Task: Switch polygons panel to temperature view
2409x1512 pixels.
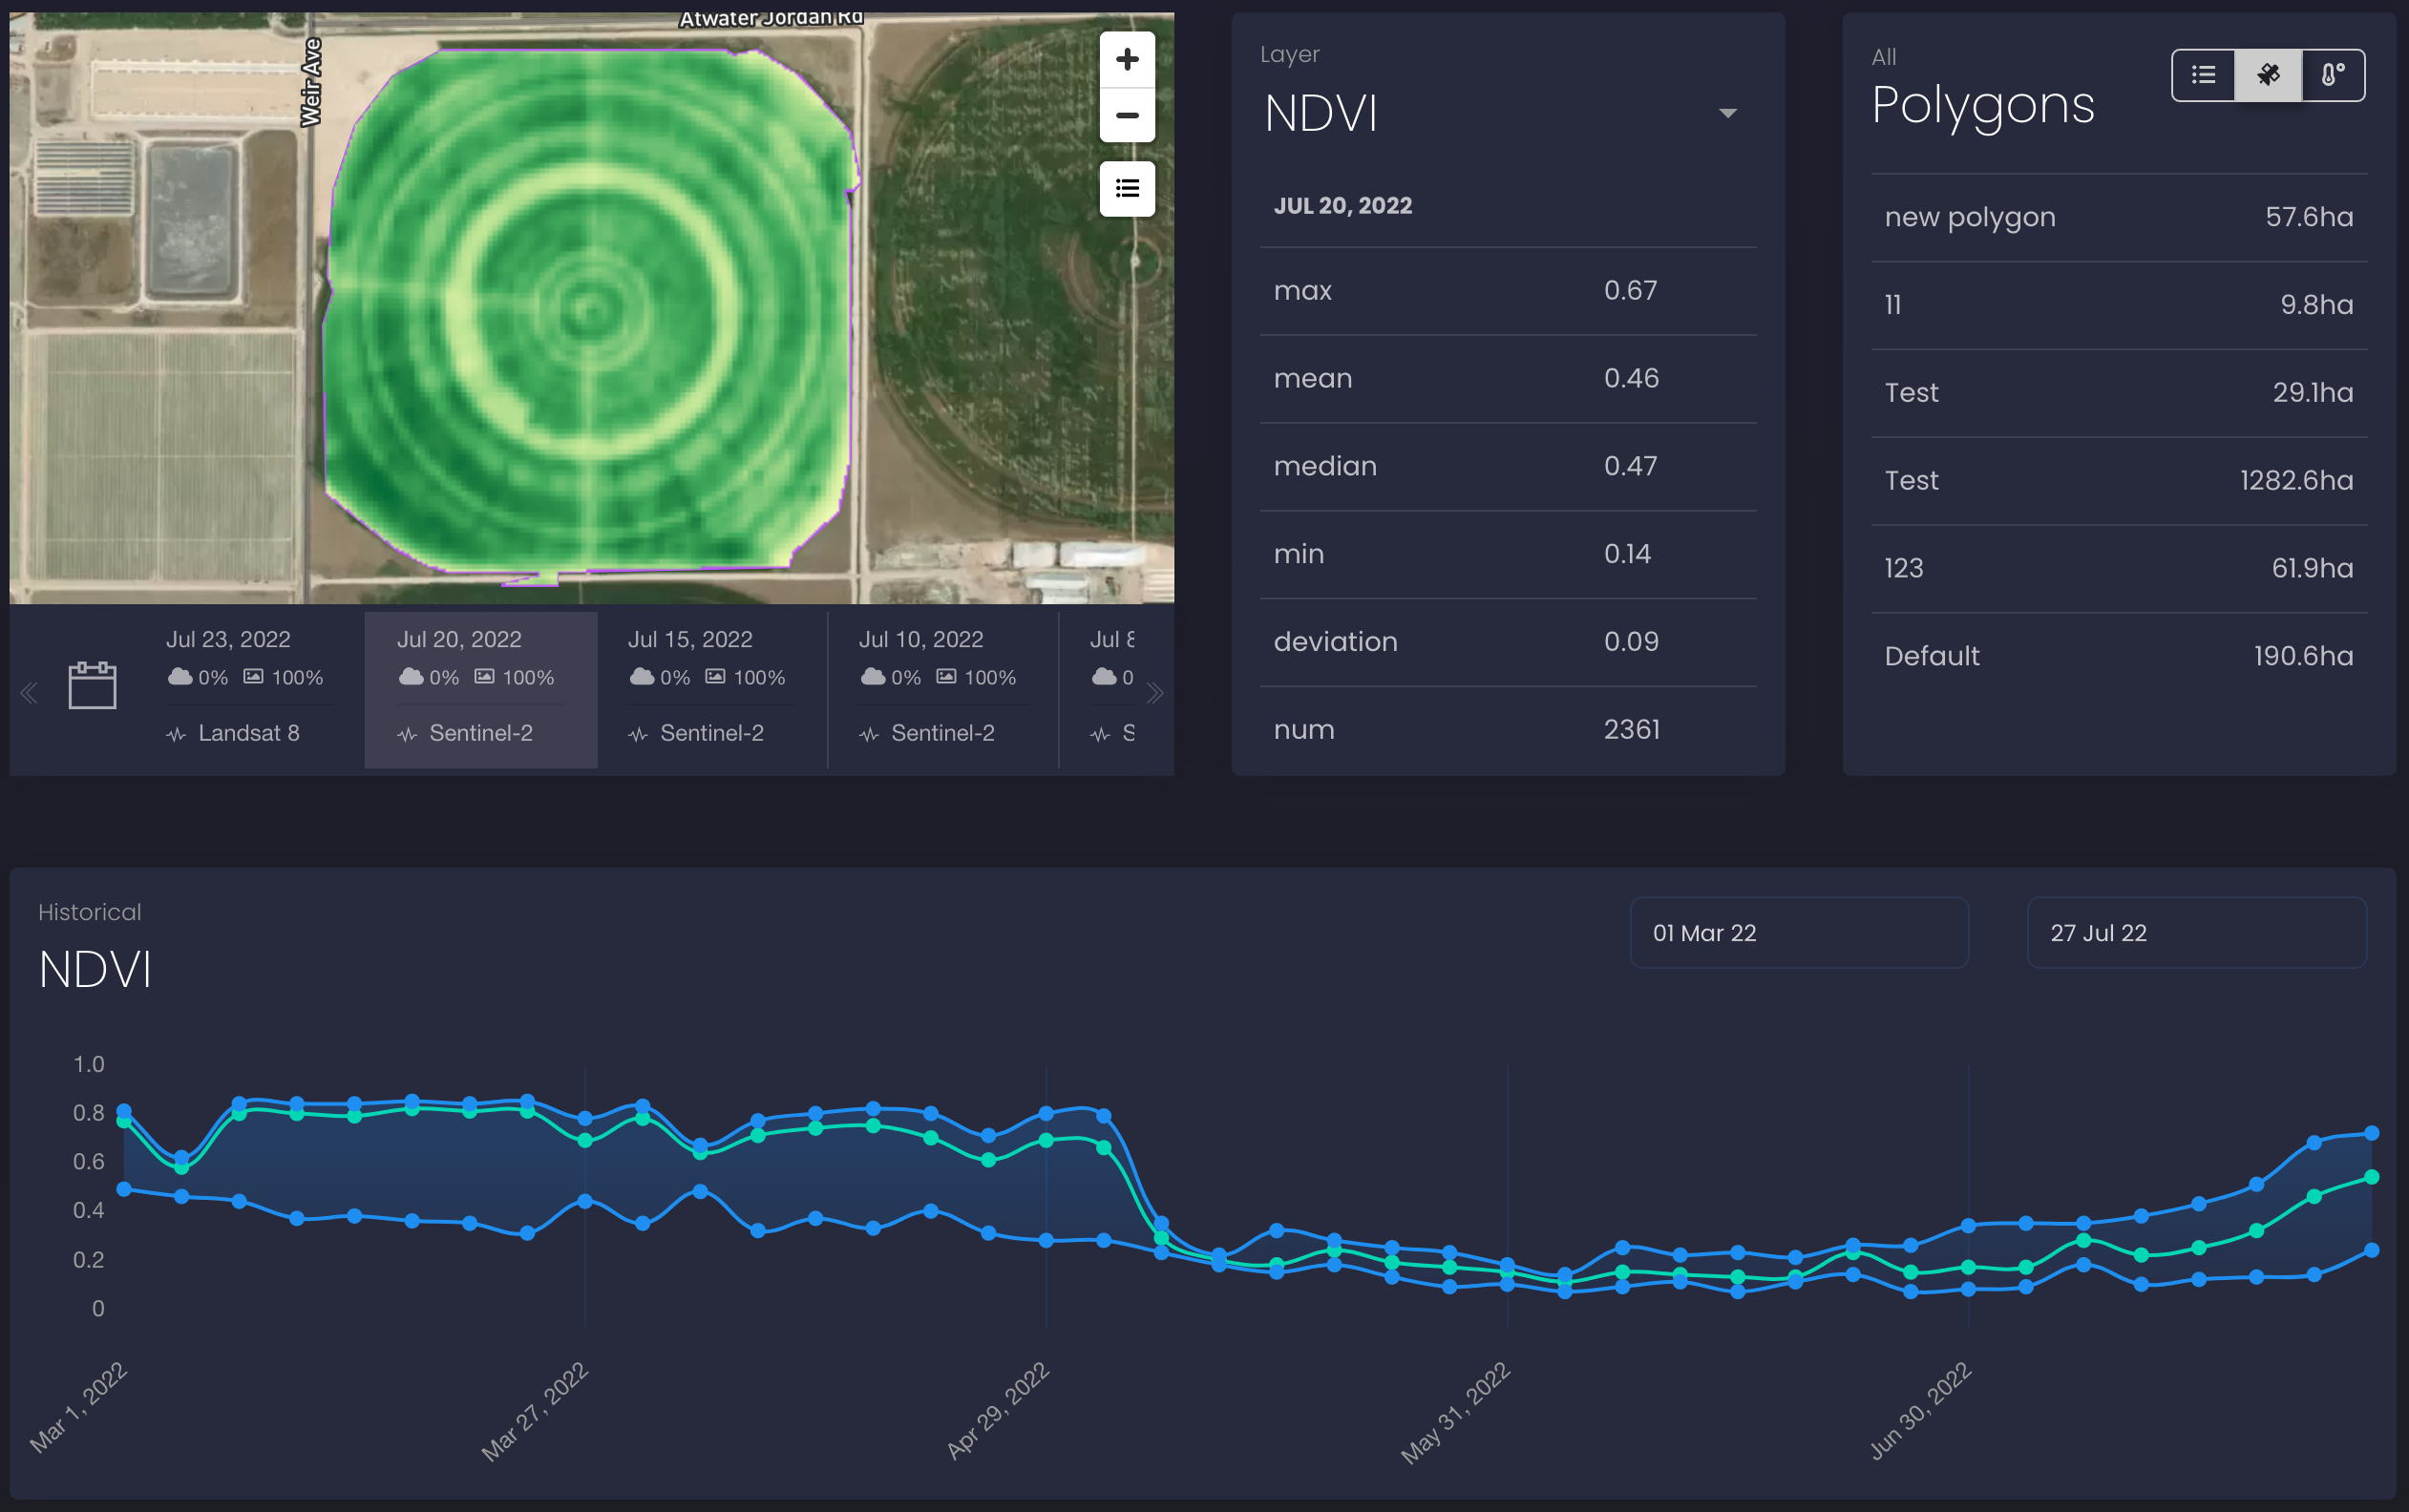Action: (2332, 75)
